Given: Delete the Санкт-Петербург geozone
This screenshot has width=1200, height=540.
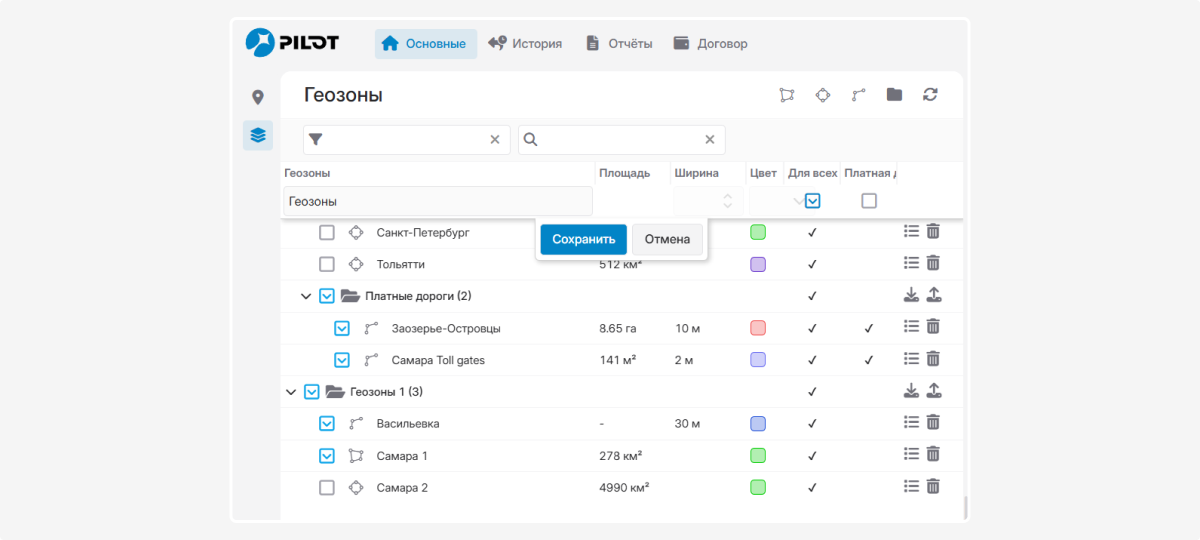Looking at the screenshot, I should click(933, 232).
